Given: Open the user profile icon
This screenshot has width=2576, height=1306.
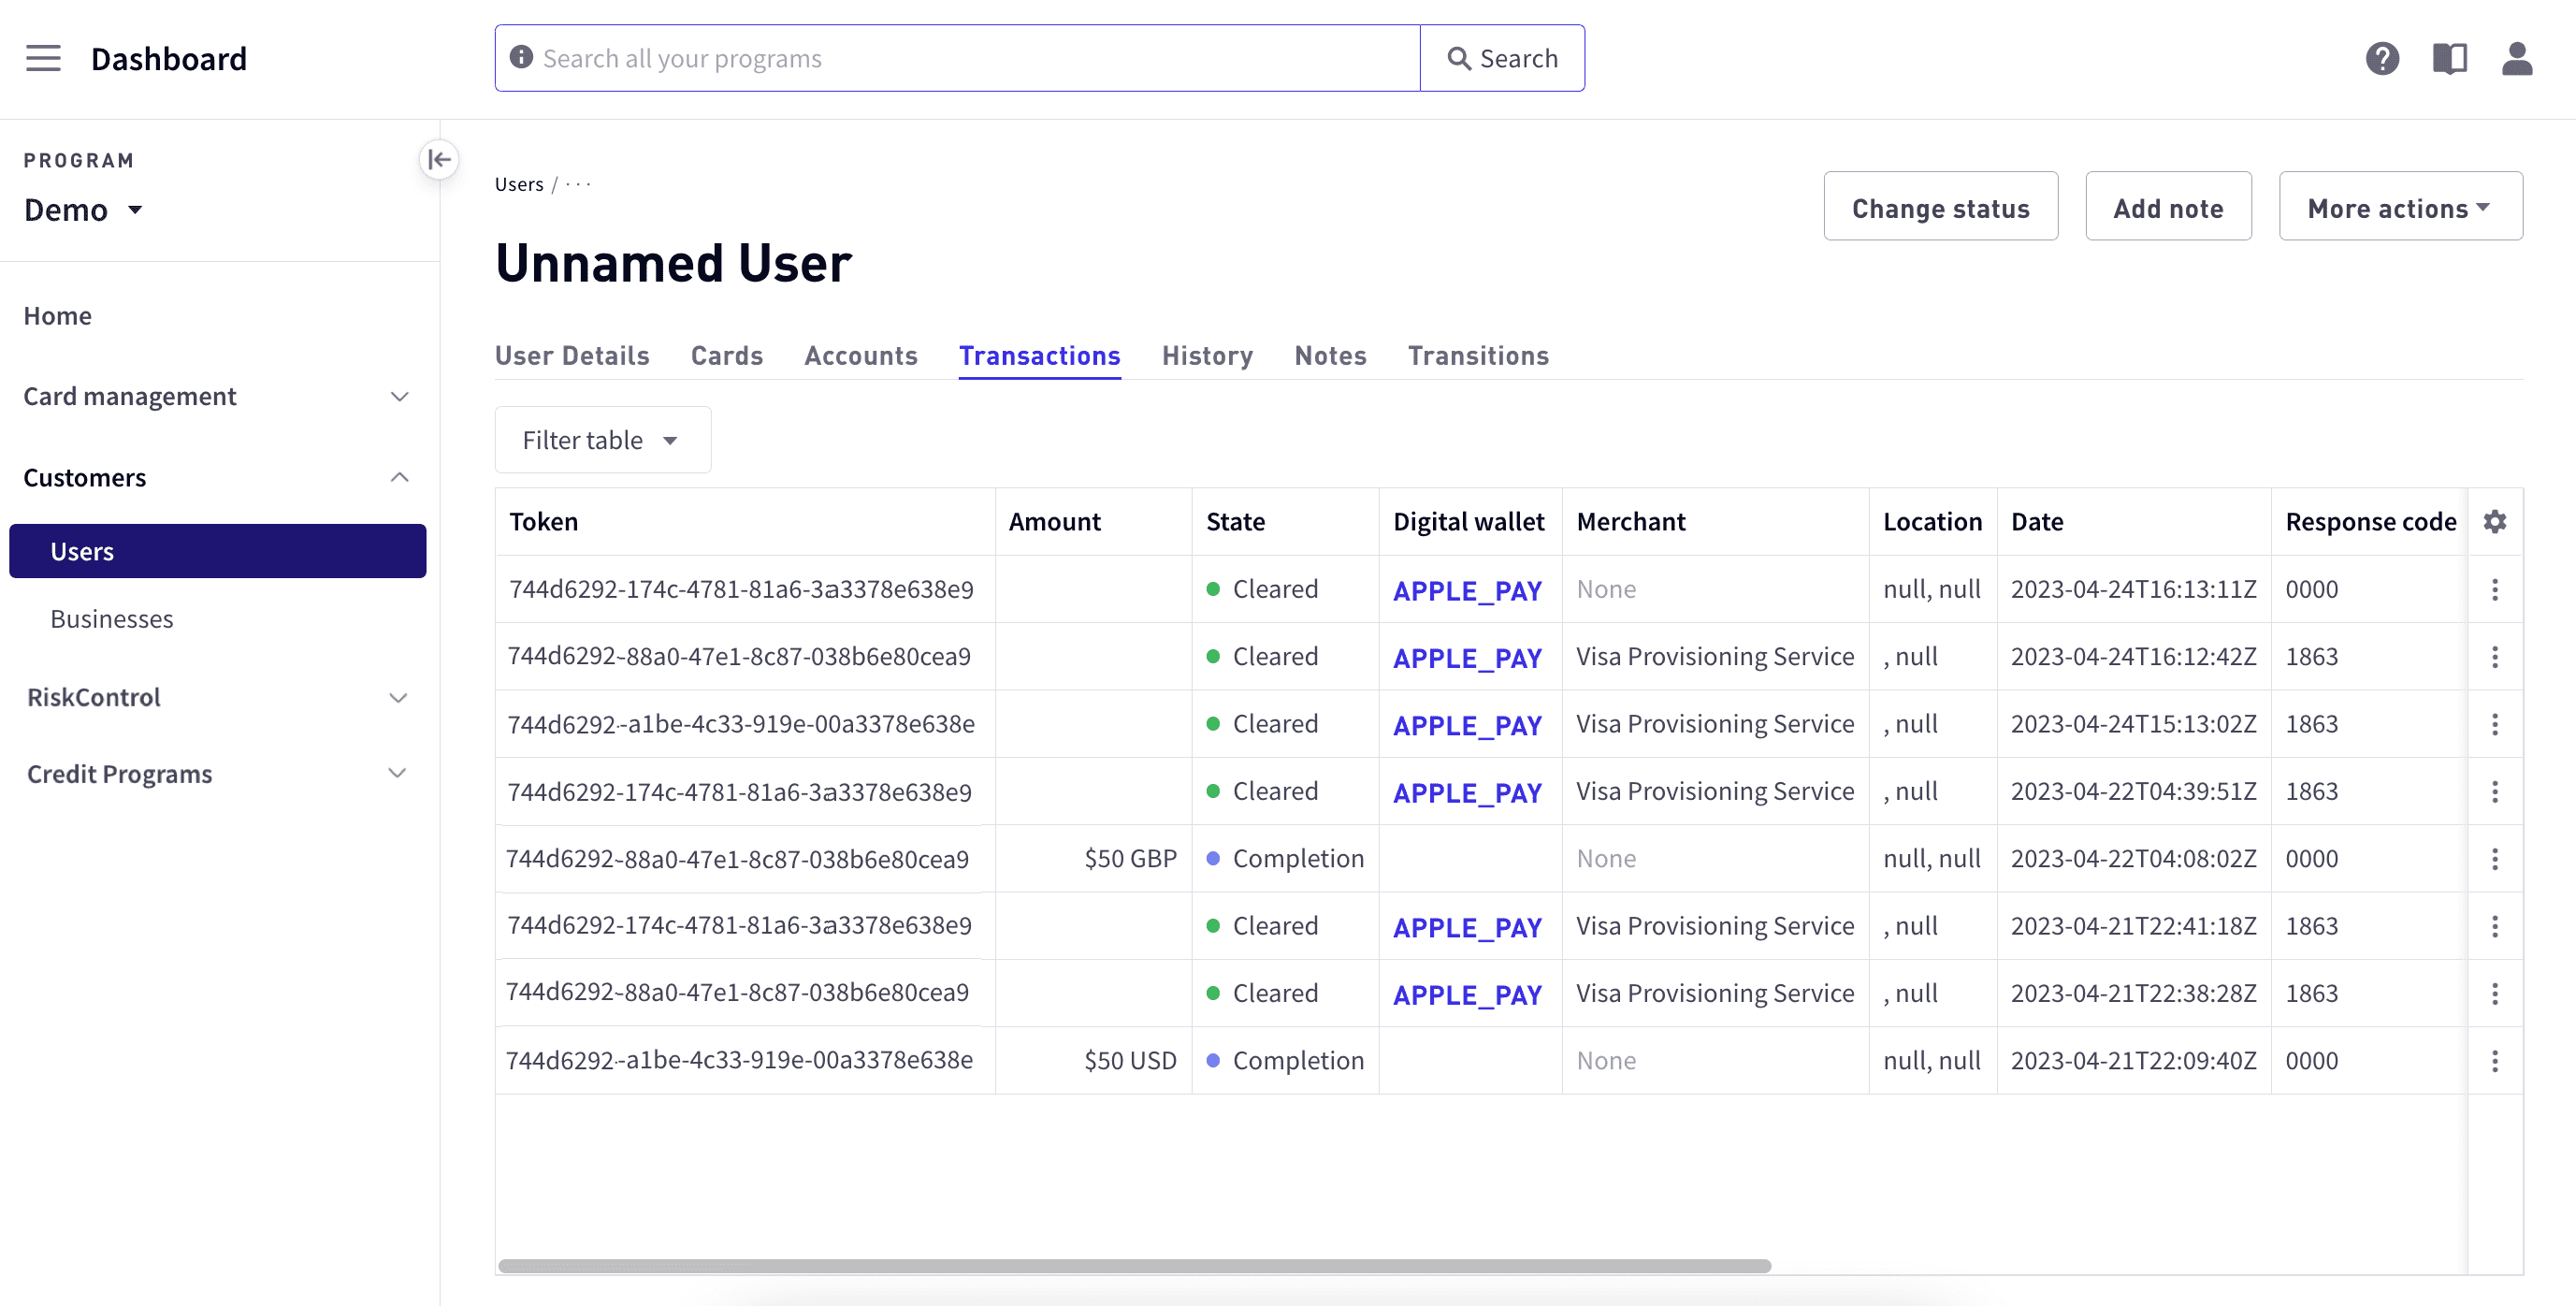Looking at the screenshot, I should pyautogui.click(x=2518, y=59).
